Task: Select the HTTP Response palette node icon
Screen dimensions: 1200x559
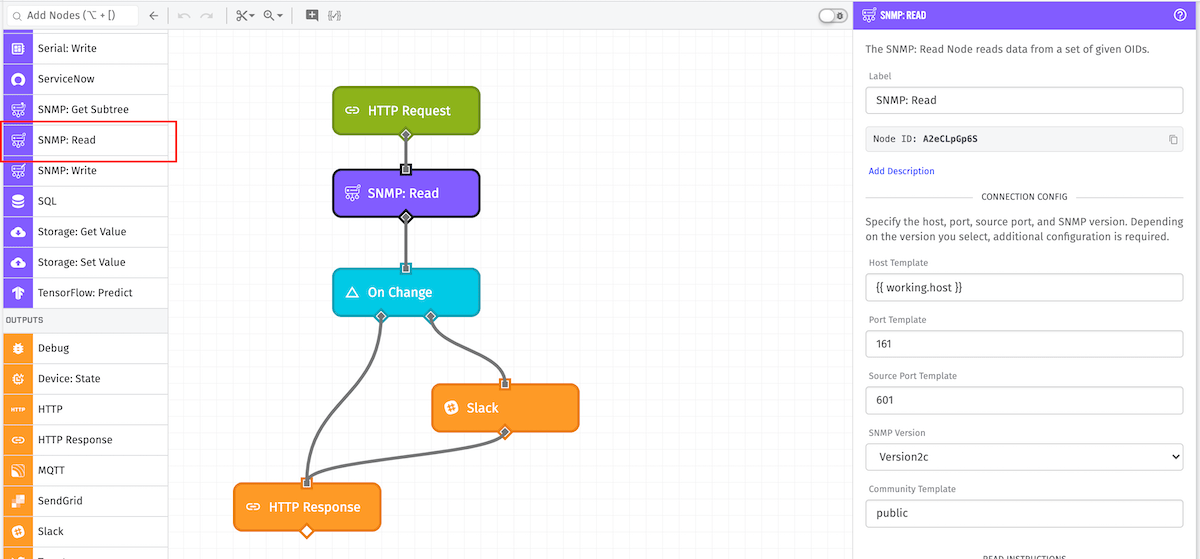Action: coord(17,440)
